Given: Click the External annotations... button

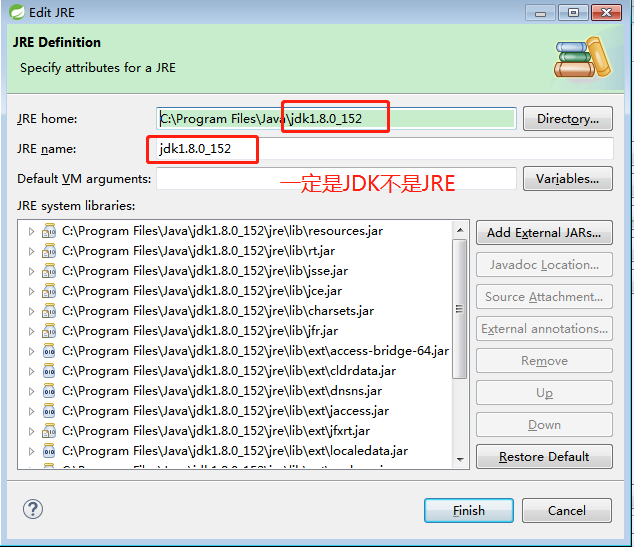Looking at the screenshot, I should tap(544, 329).
